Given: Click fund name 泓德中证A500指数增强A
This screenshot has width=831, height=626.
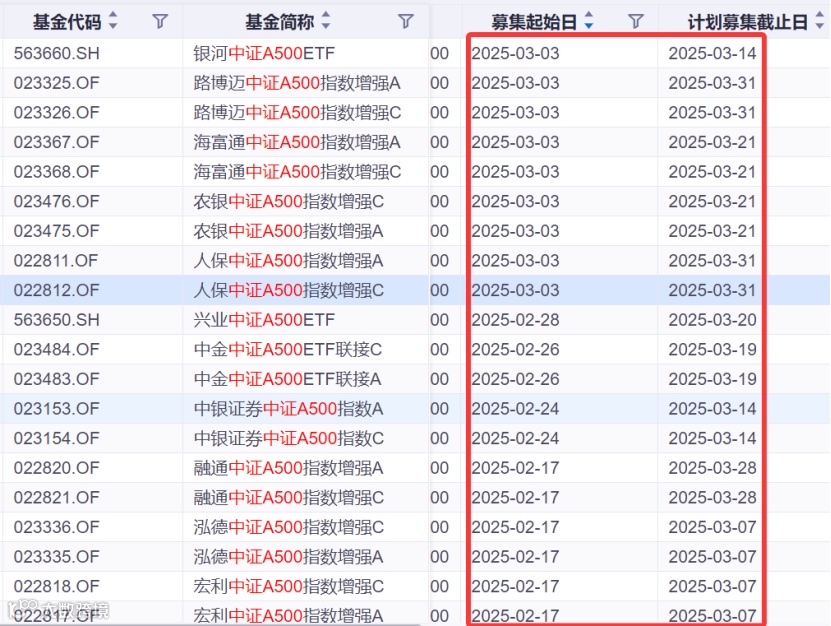Looking at the screenshot, I should pos(288,557).
